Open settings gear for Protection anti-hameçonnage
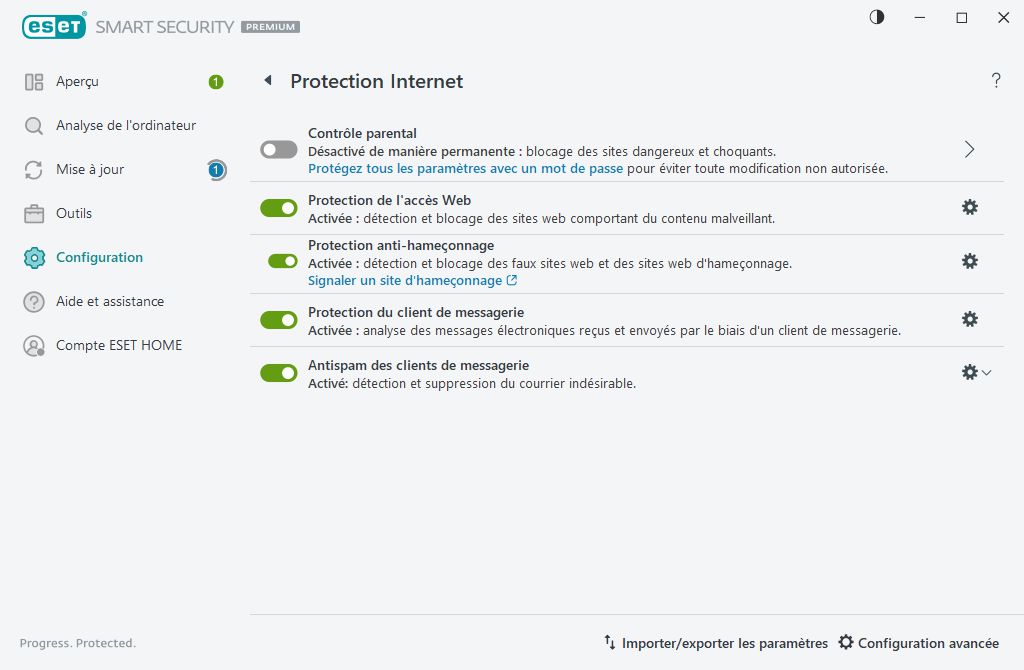1024x670 pixels. coord(969,261)
